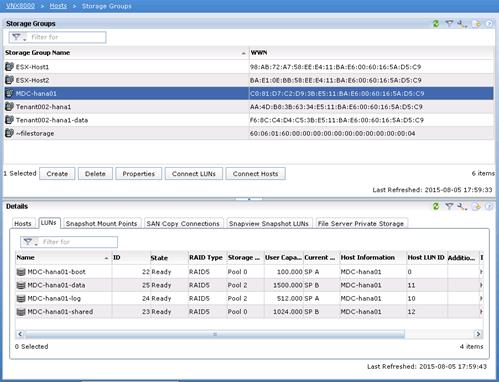Viewport: 499px width, 382px height.
Task: Click Connect Hosts button
Action: click(x=255, y=174)
